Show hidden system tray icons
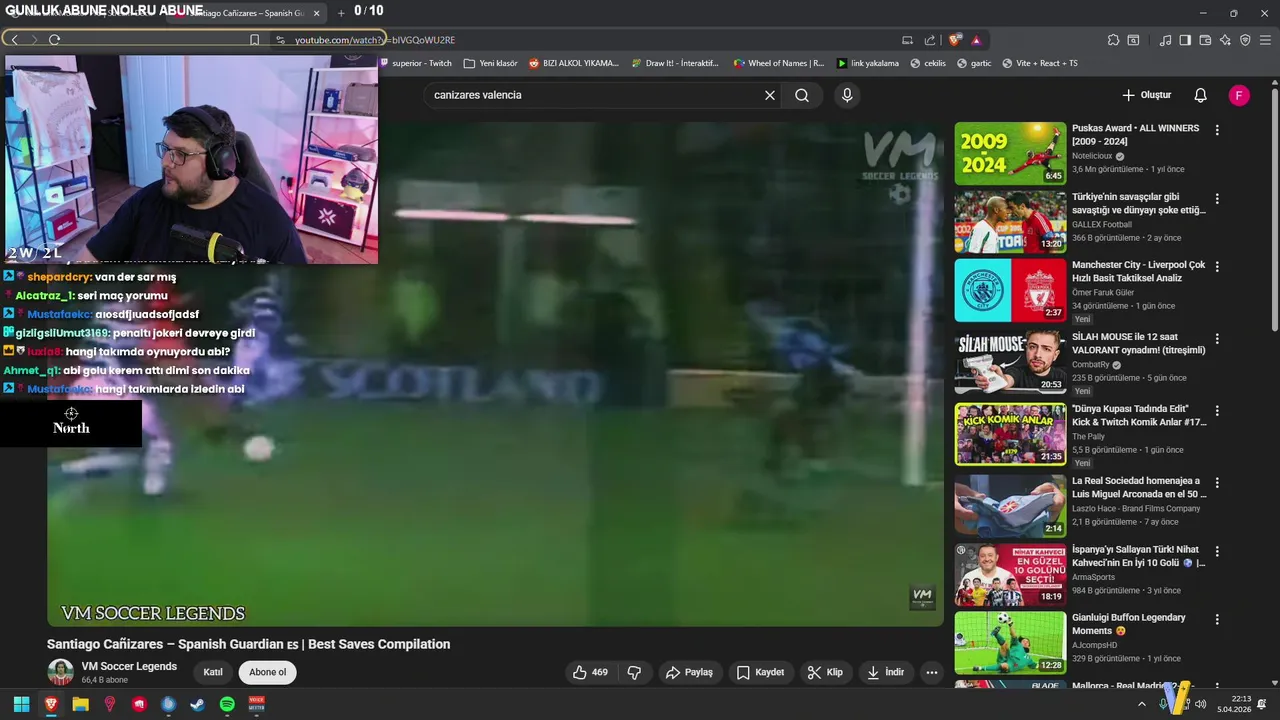Viewport: 1280px width, 720px height. (x=1142, y=704)
